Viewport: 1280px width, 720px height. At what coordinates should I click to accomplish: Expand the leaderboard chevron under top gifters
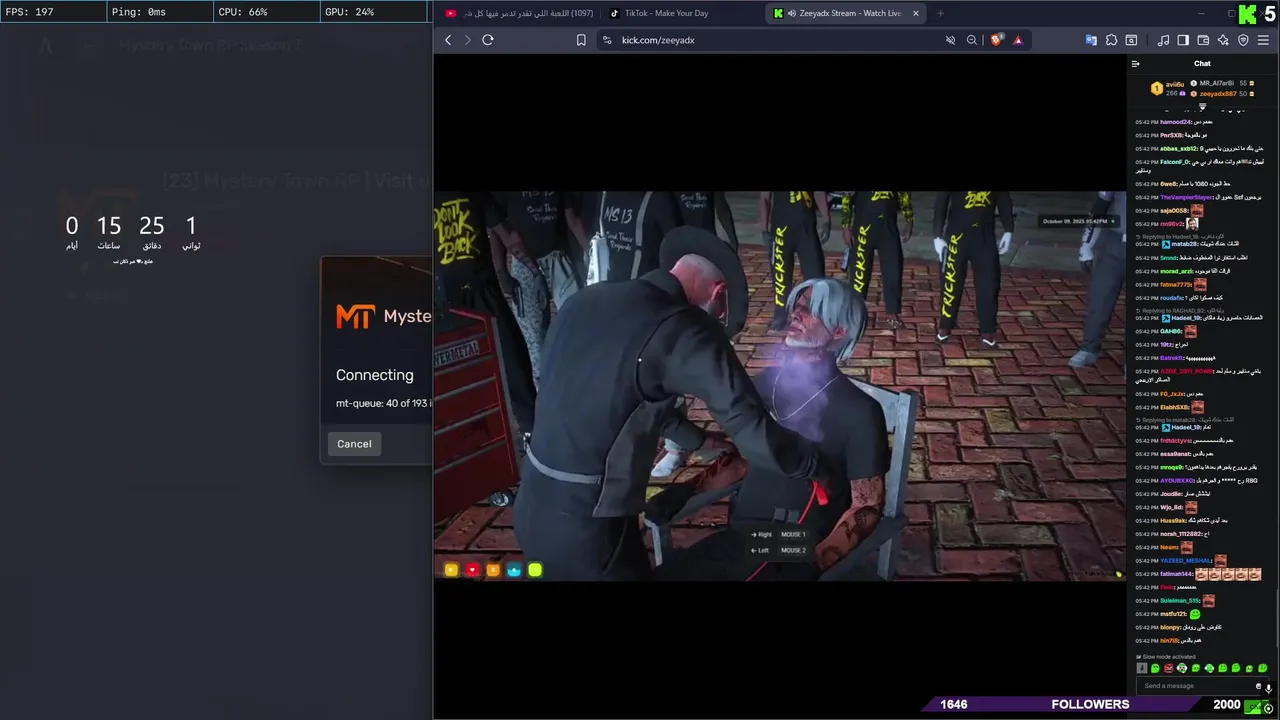[1203, 106]
